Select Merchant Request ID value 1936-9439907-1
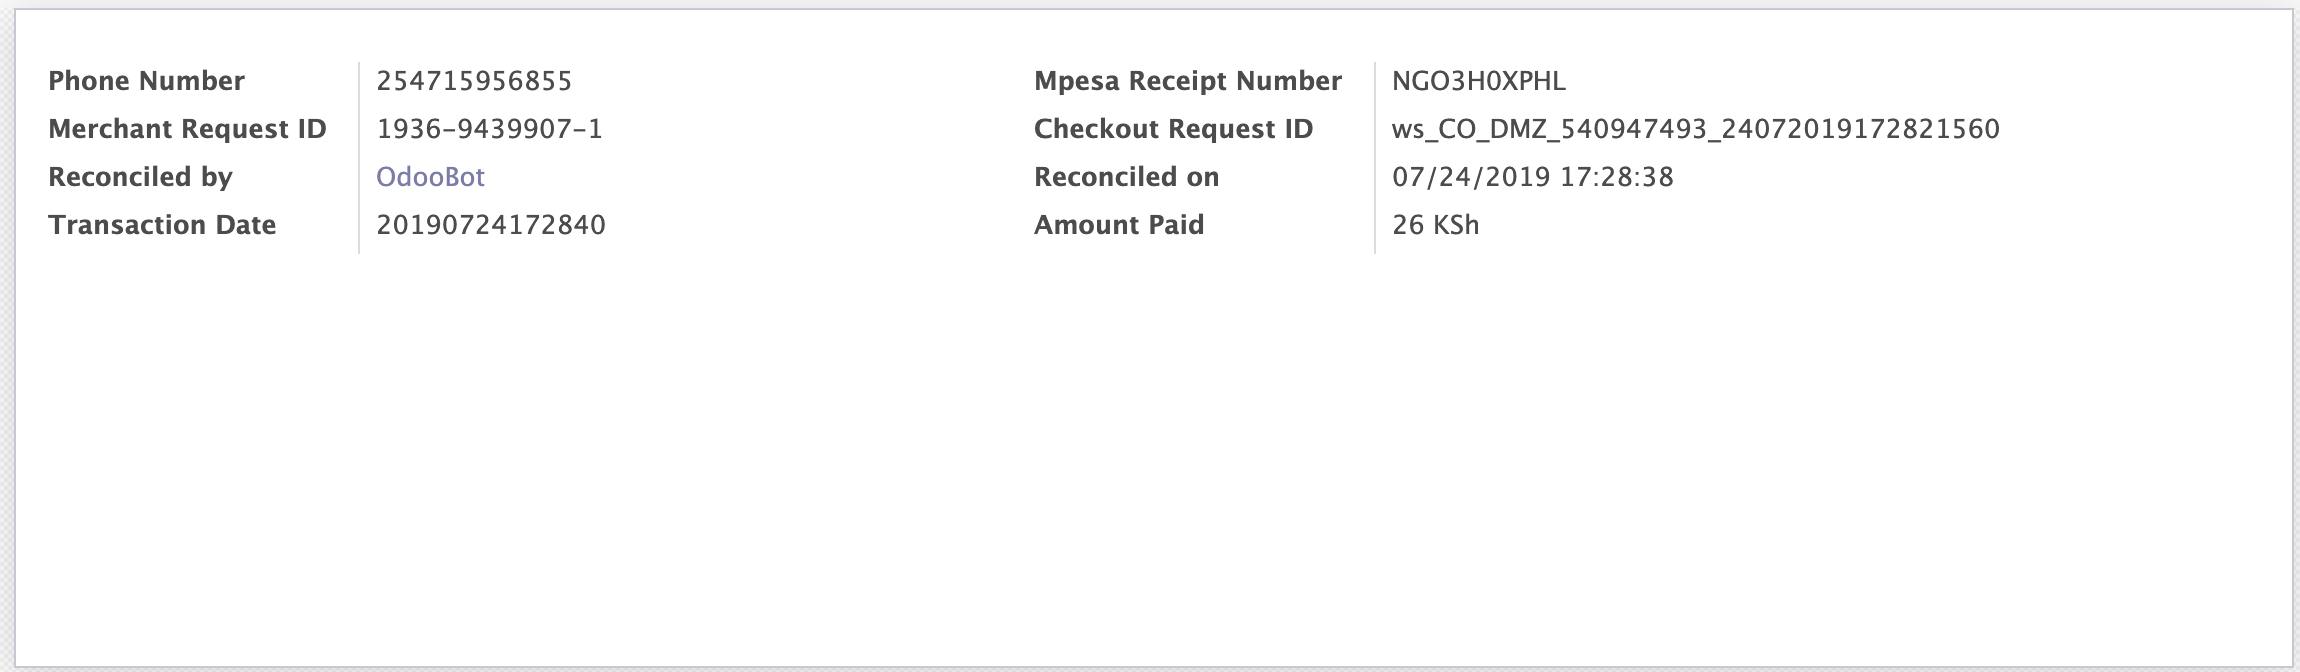The image size is (2300, 672). click(489, 129)
